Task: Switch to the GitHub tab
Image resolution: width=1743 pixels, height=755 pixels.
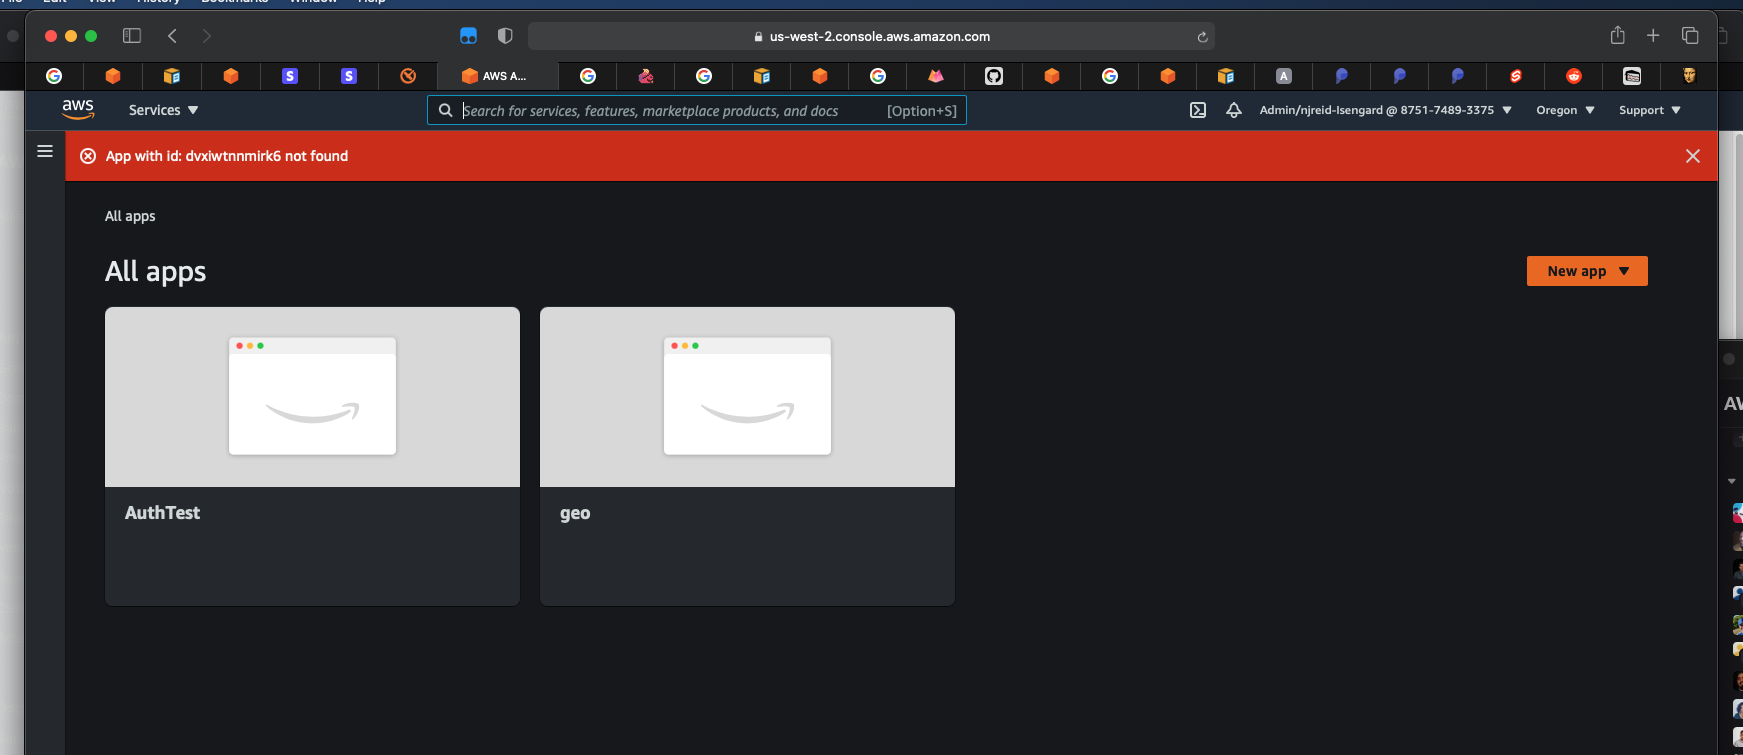Action: click(x=994, y=76)
